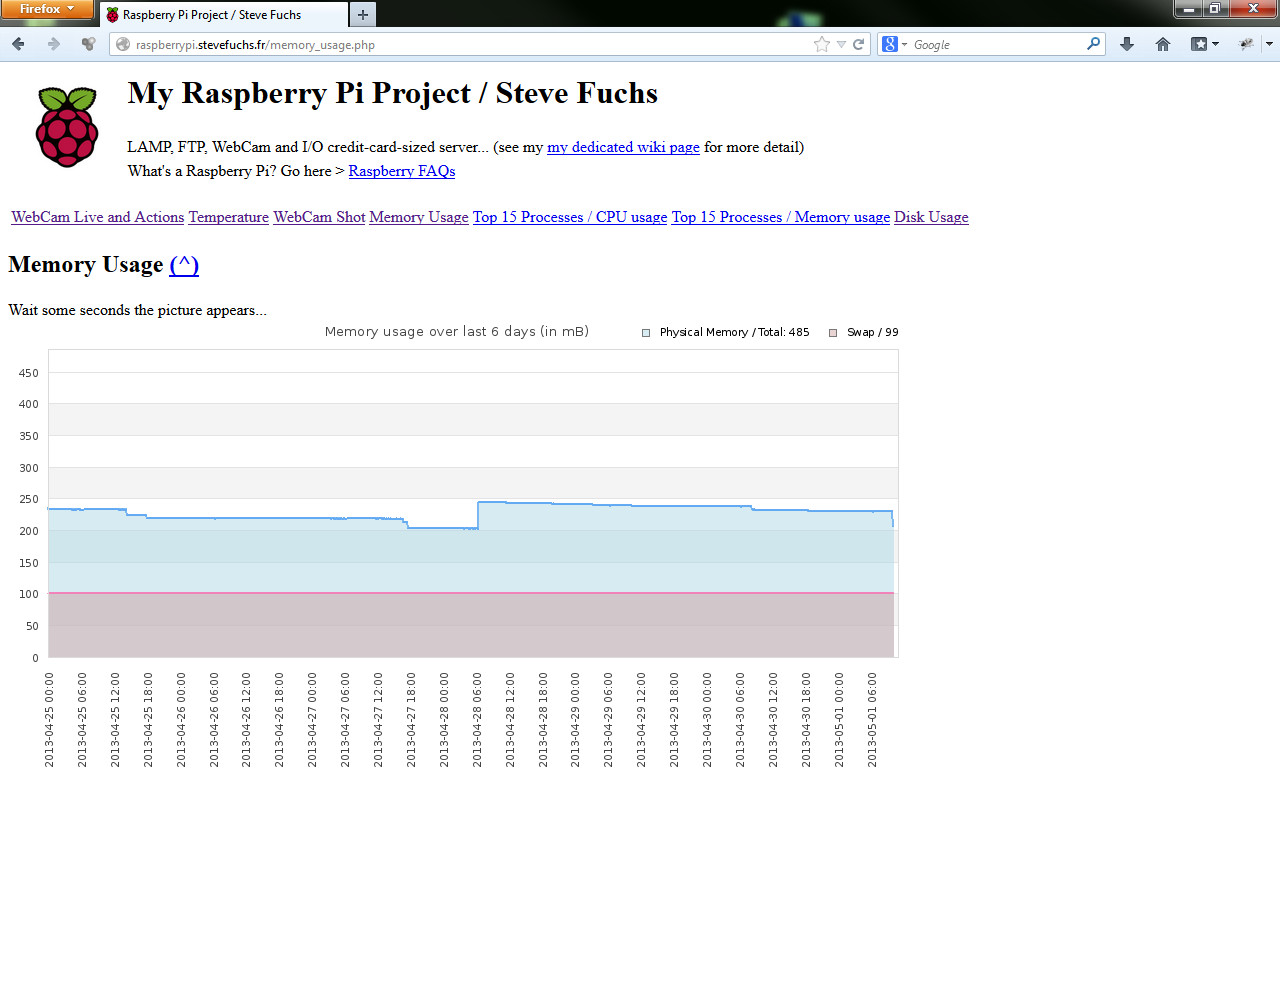Open the my dedicated wiki page link
This screenshot has width=1280, height=984.
tap(623, 147)
